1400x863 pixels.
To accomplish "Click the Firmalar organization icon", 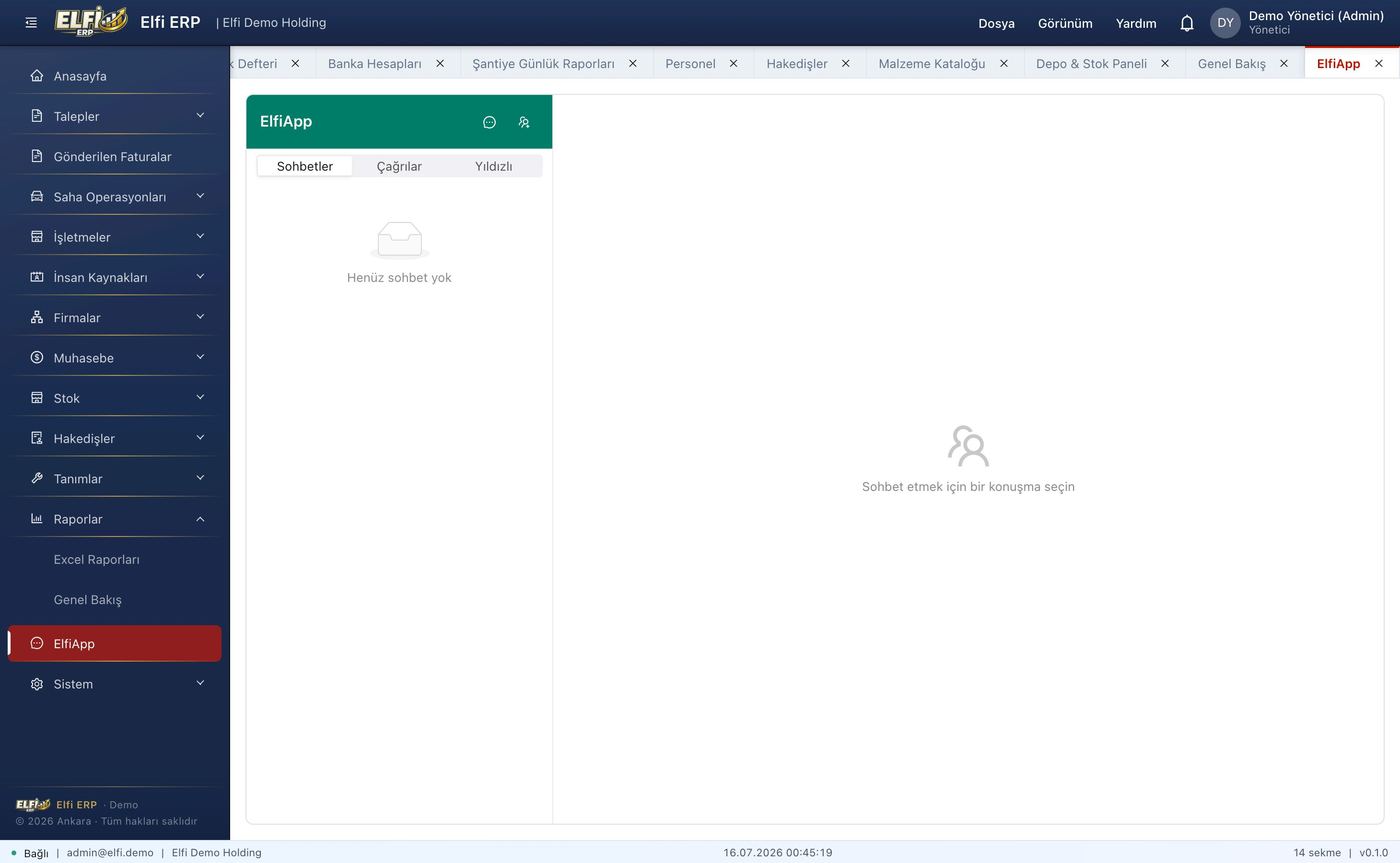I will [x=37, y=317].
